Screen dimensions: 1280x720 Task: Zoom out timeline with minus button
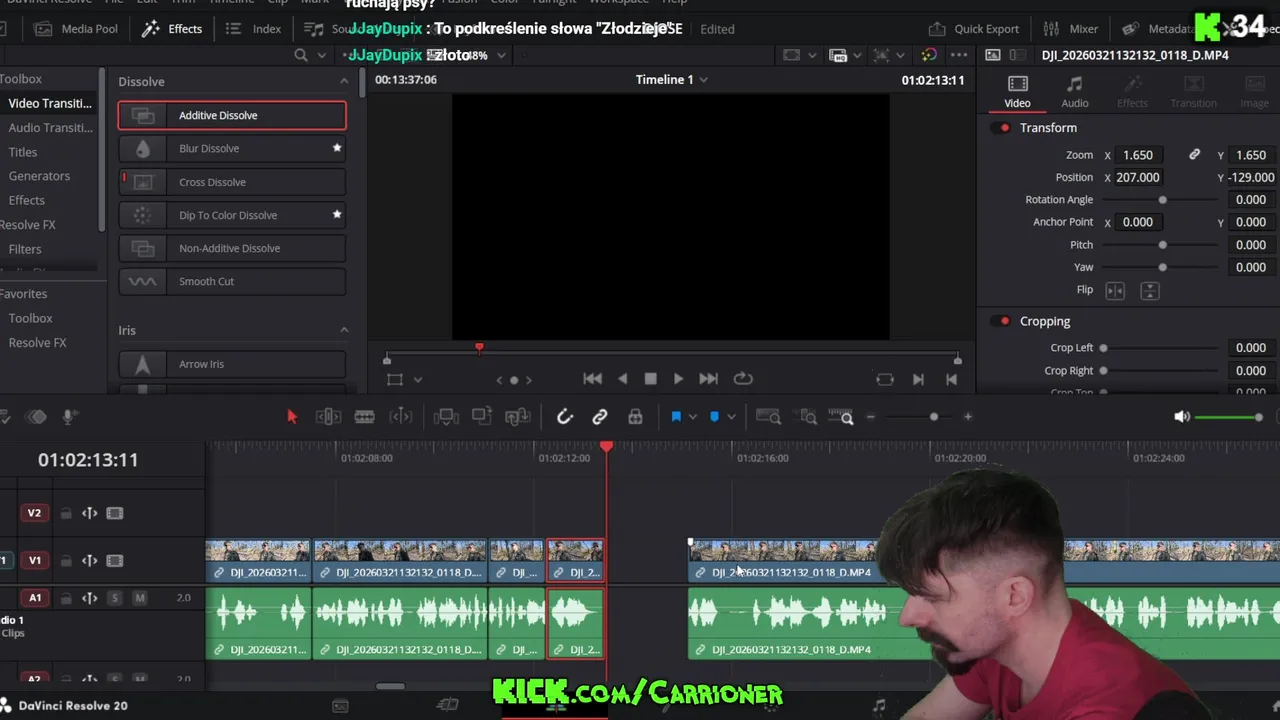(871, 417)
